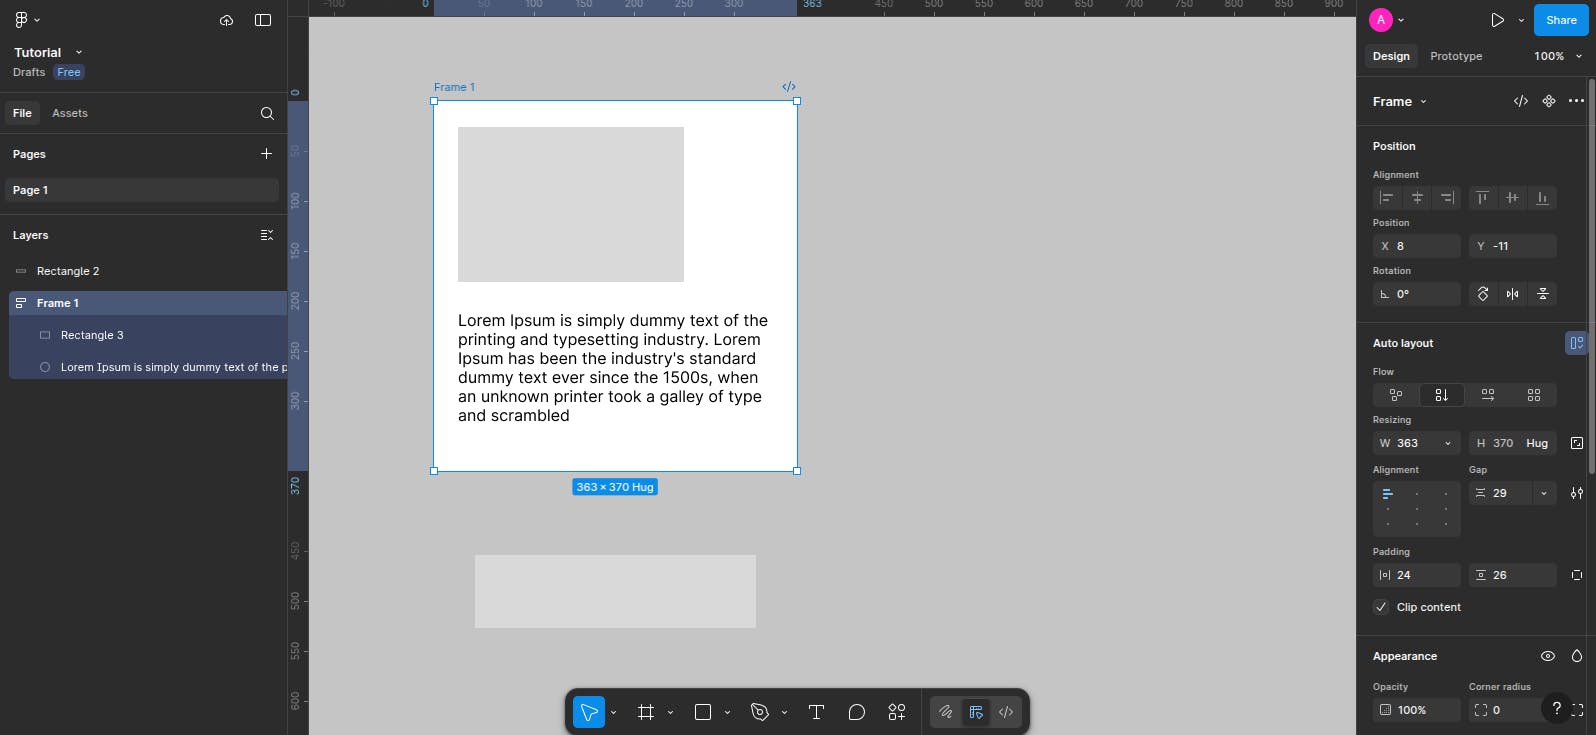This screenshot has height=735, width=1596.
Task: Align right in Position panel
Action: click(x=1447, y=198)
